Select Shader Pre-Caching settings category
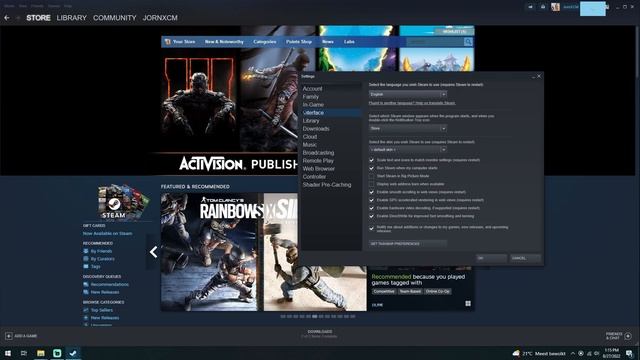Viewport: 640px width, 360px height. coord(327,185)
